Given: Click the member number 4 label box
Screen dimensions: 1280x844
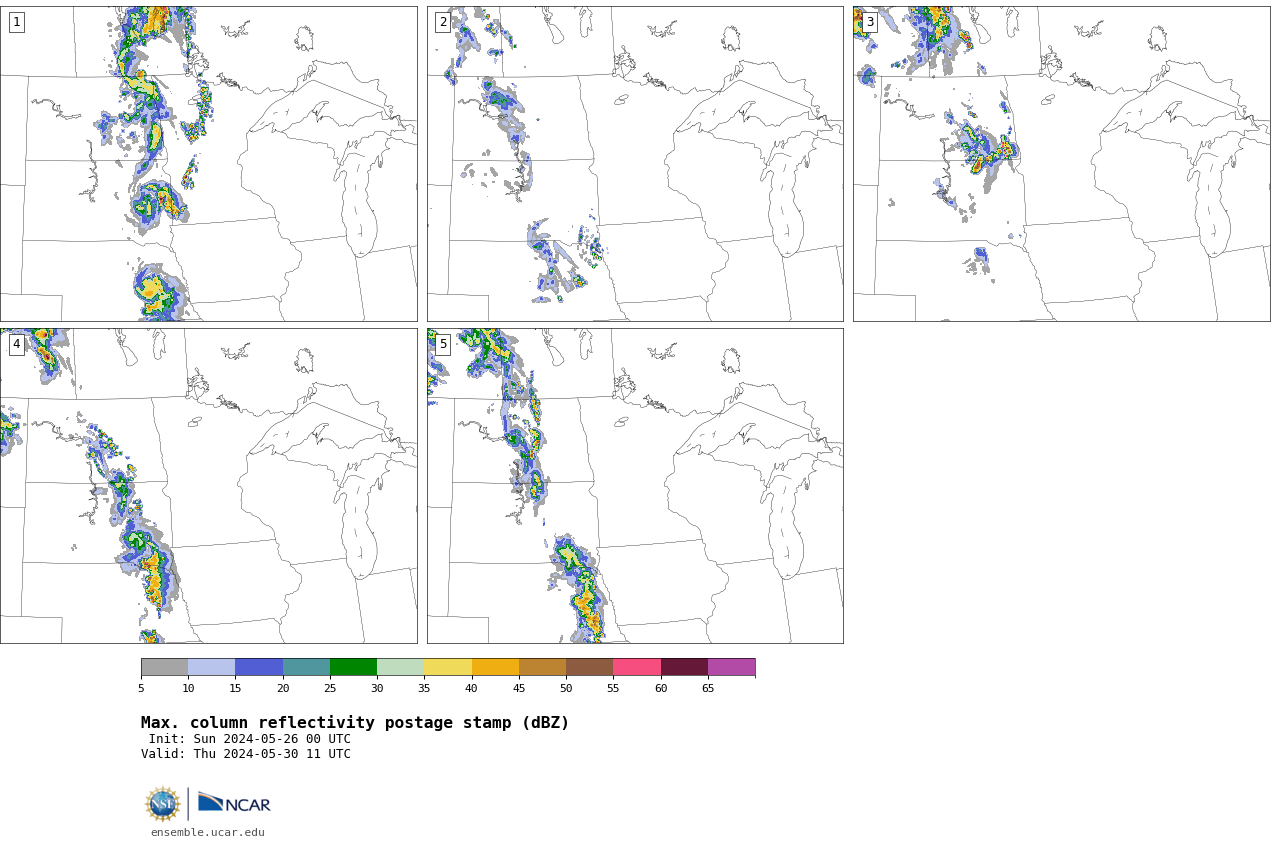Looking at the screenshot, I should (x=16, y=344).
